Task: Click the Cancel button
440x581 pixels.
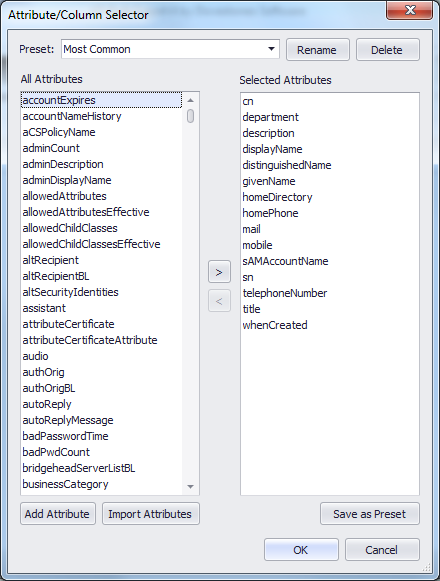Action: [x=382, y=550]
